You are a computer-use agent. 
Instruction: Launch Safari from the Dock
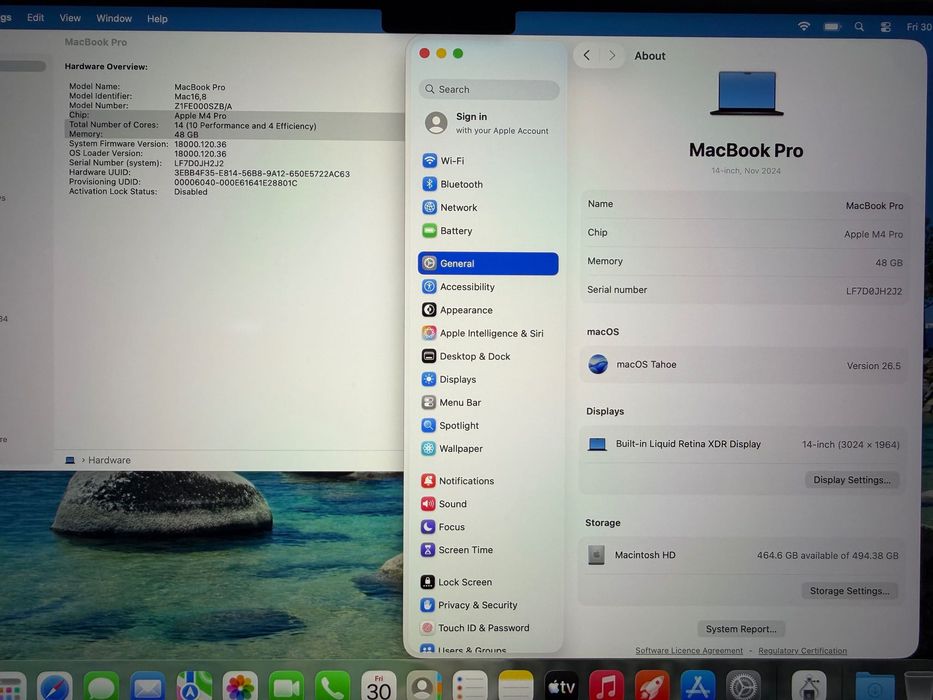[55, 686]
